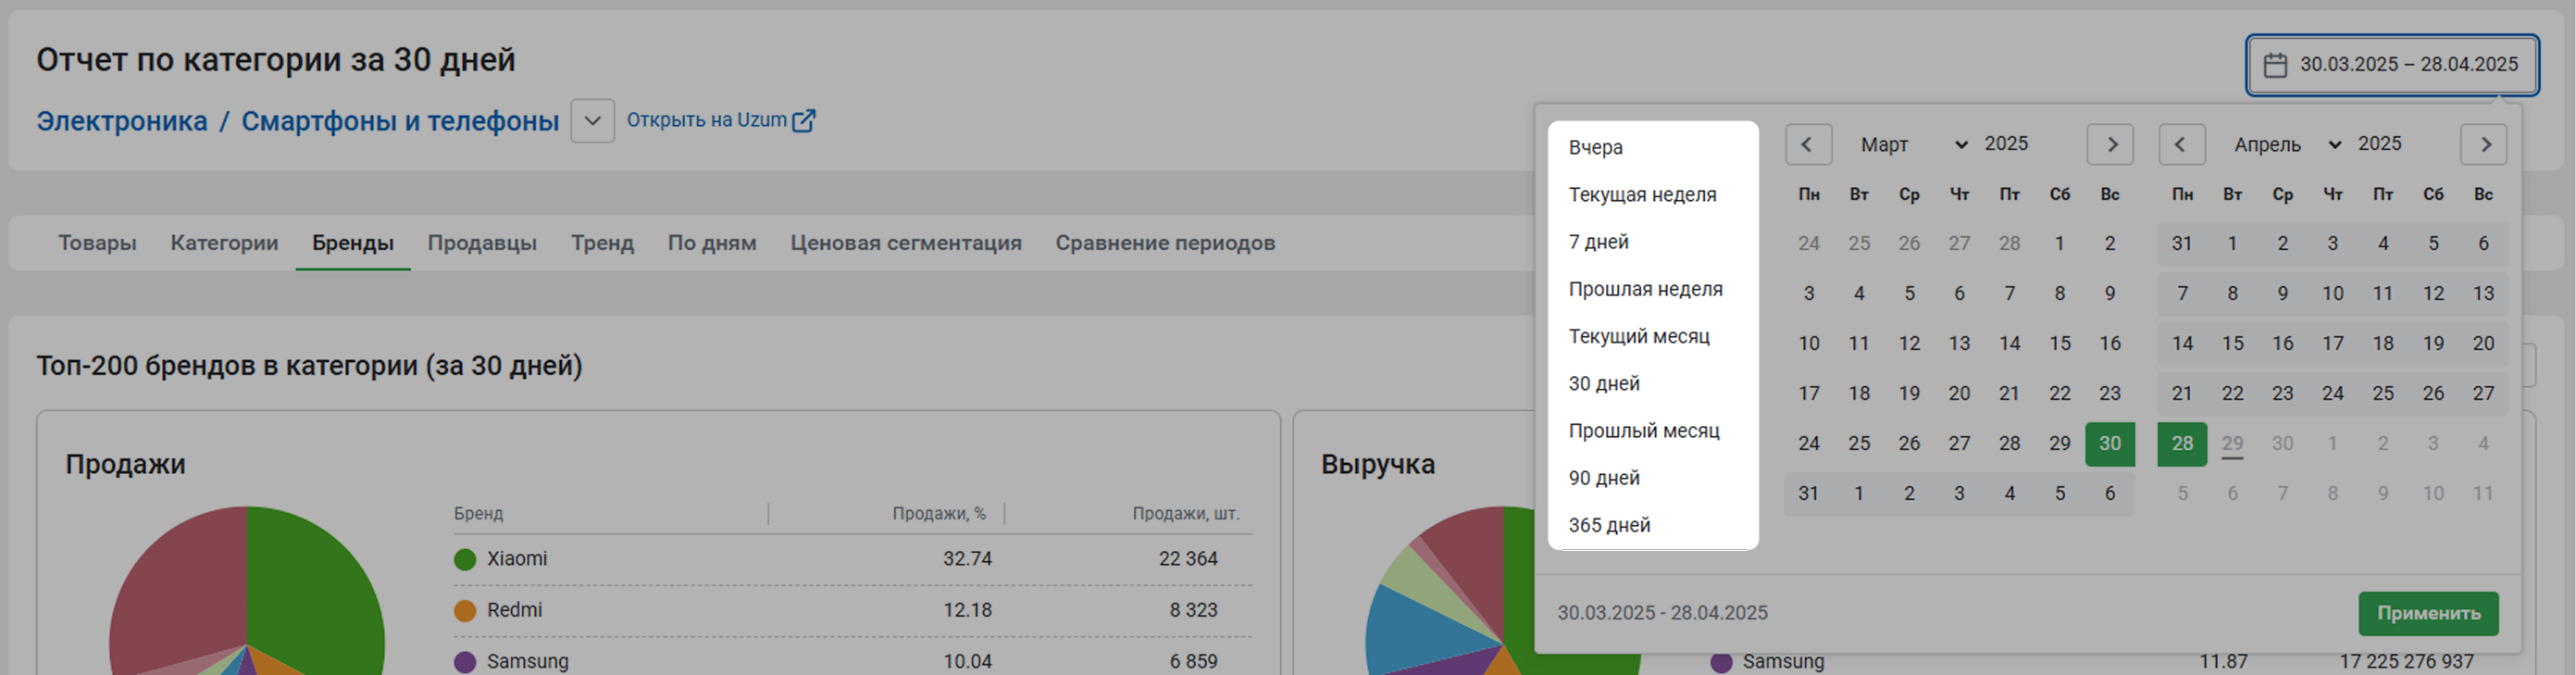Screen dimensions: 2576x675
Task: Click the 22 364 sales value
Action: [1188, 559]
